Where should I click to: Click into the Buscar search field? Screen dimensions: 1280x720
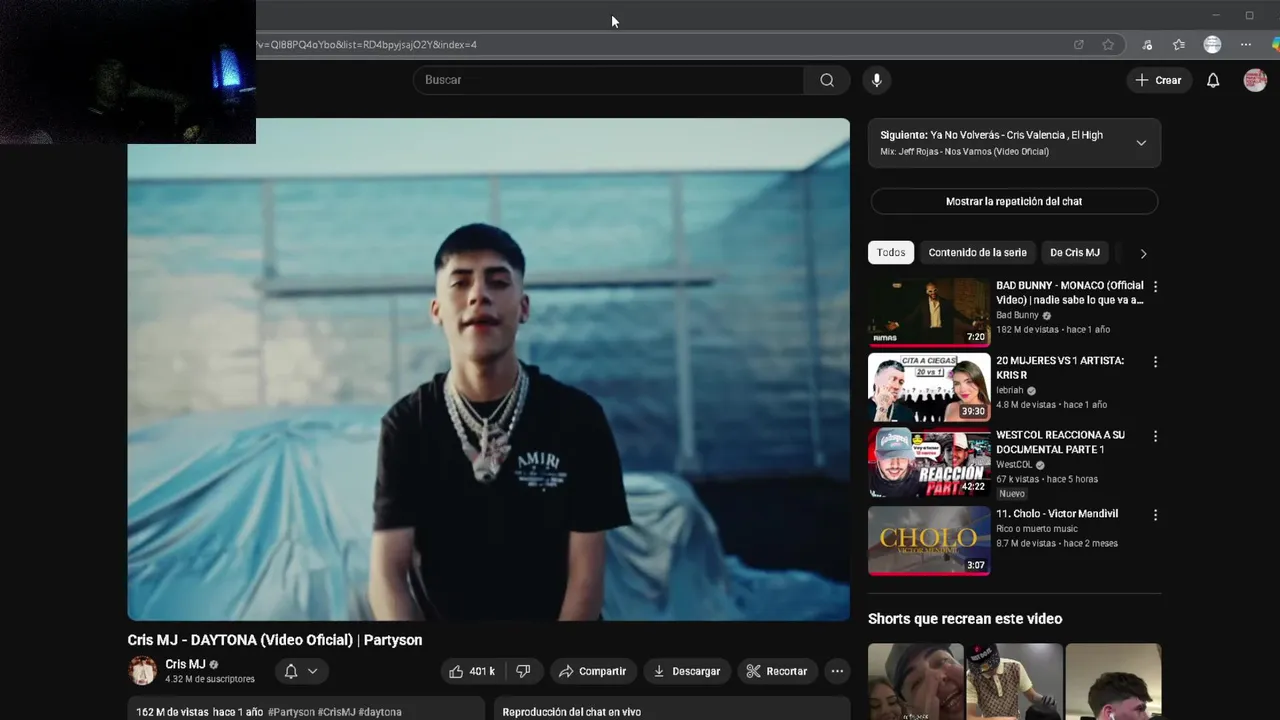pos(608,80)
